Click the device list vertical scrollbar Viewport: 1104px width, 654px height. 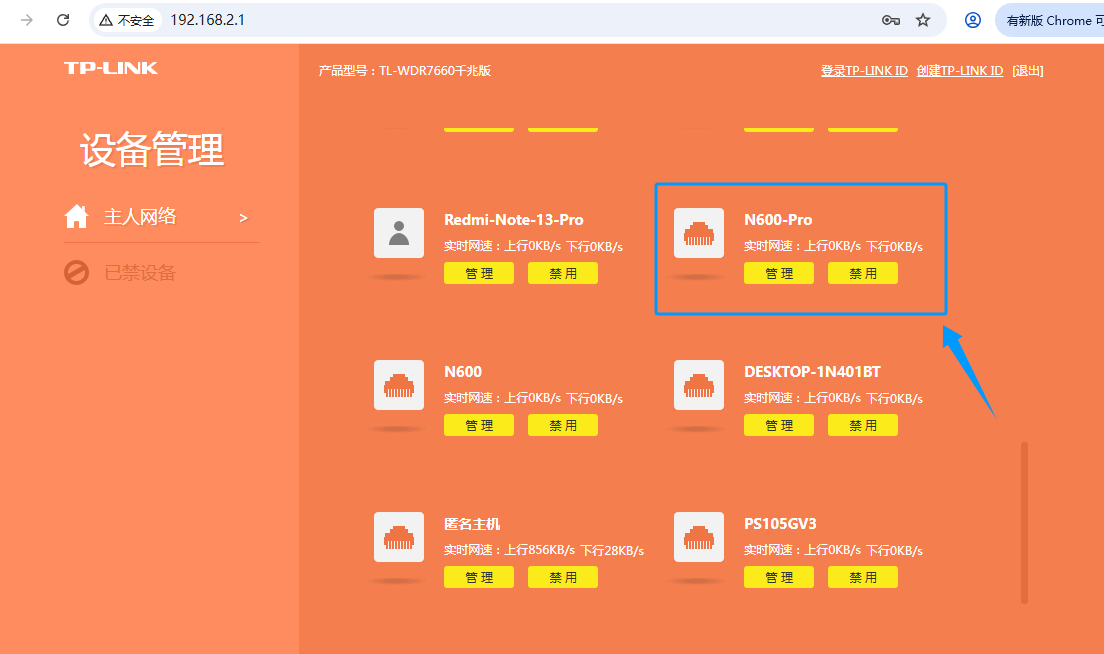point(1024,522)
